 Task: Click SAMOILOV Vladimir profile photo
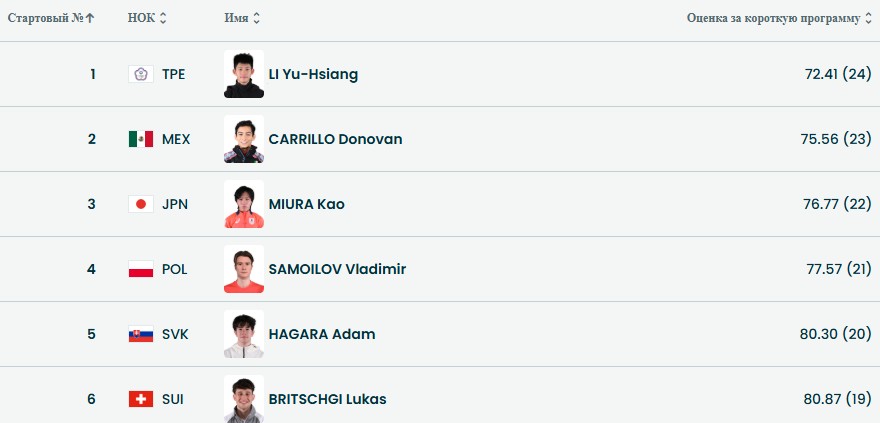(x=244, y=269)
